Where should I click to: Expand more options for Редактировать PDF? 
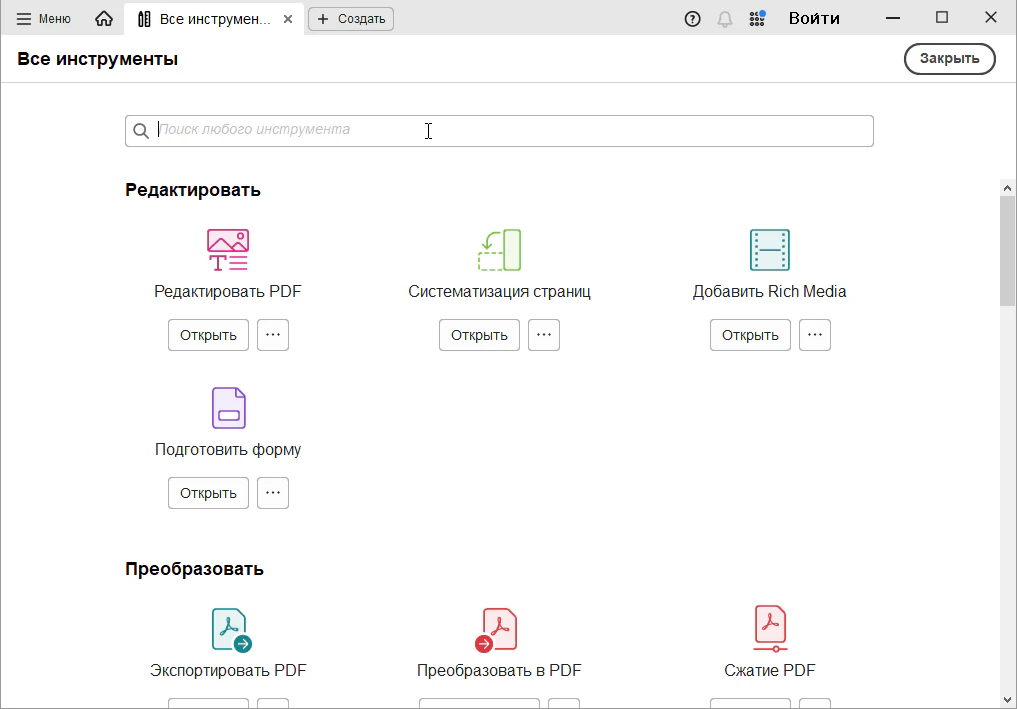click(273, 335)
